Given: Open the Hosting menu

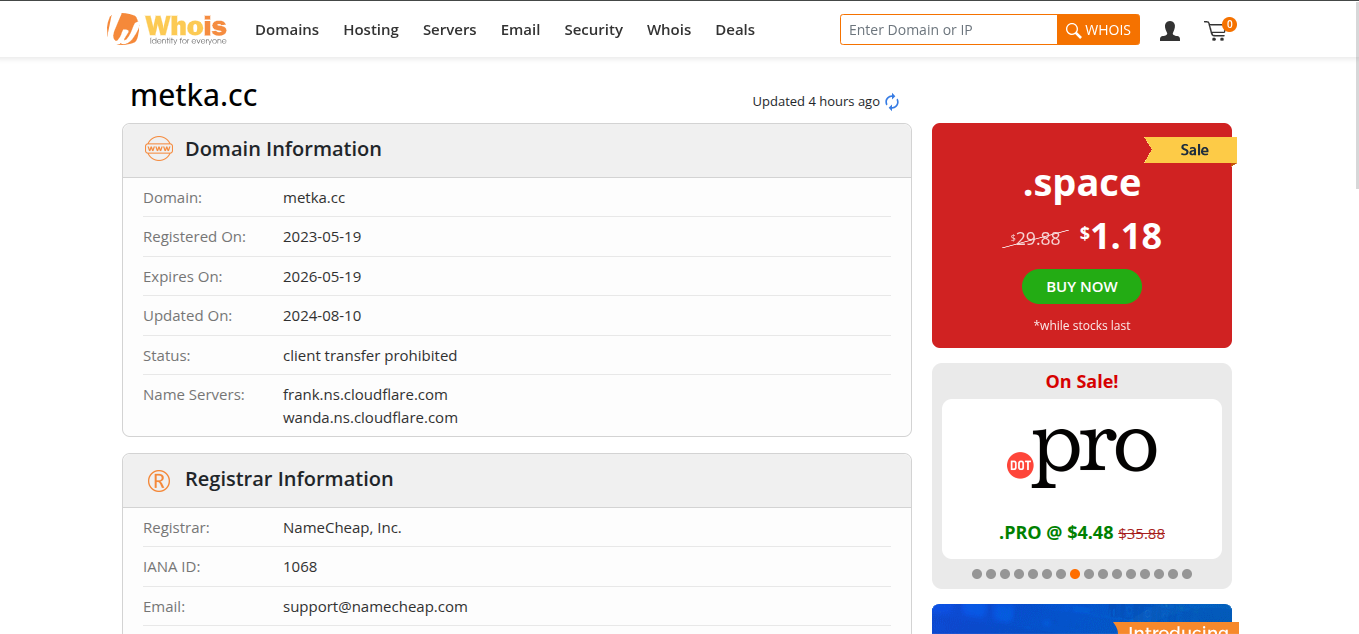Looking at the screenshot, I should 371,30.
